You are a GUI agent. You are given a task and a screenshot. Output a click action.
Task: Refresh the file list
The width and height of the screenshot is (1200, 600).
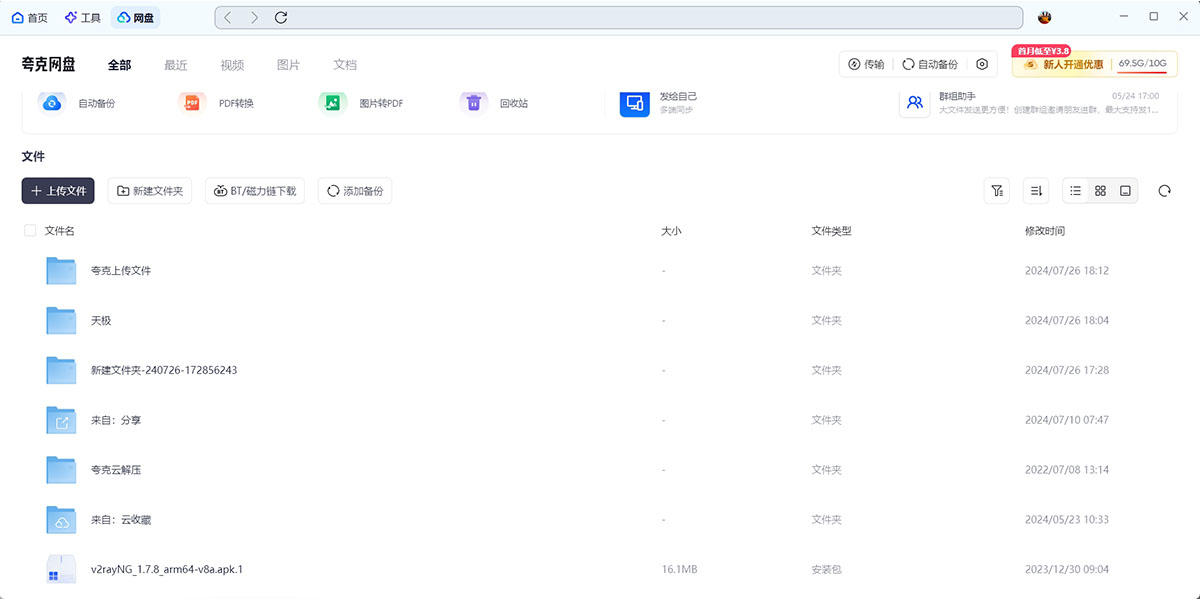pos(1164,191)
